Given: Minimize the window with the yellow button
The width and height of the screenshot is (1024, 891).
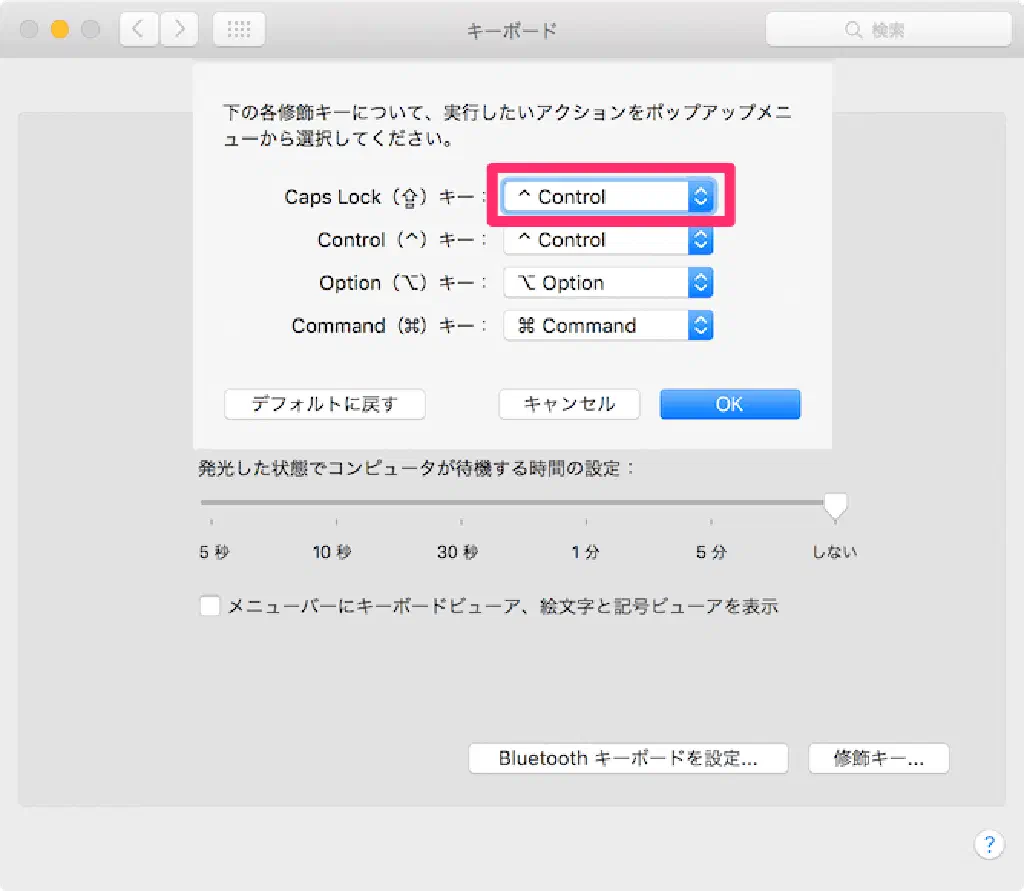Looking at the screenshot, I should coord(59,30).
